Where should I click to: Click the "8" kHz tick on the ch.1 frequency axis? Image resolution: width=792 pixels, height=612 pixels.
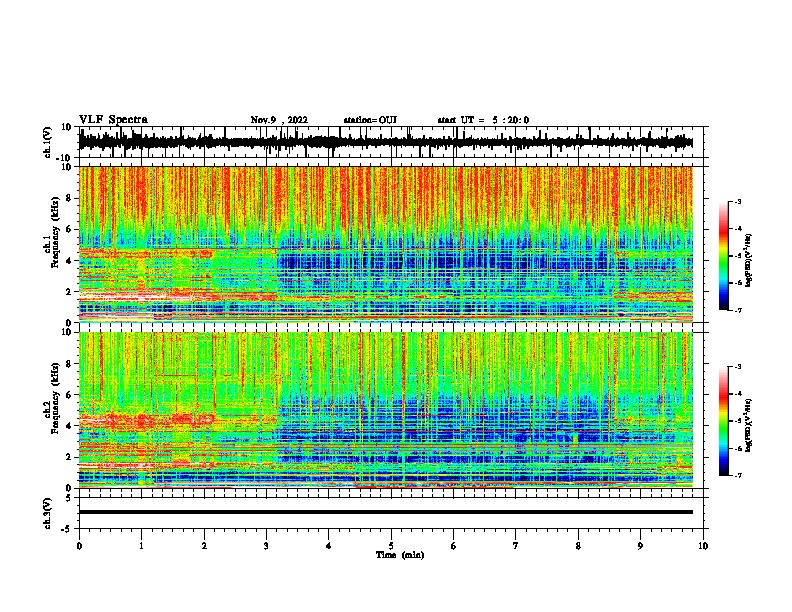pos(70,198)
